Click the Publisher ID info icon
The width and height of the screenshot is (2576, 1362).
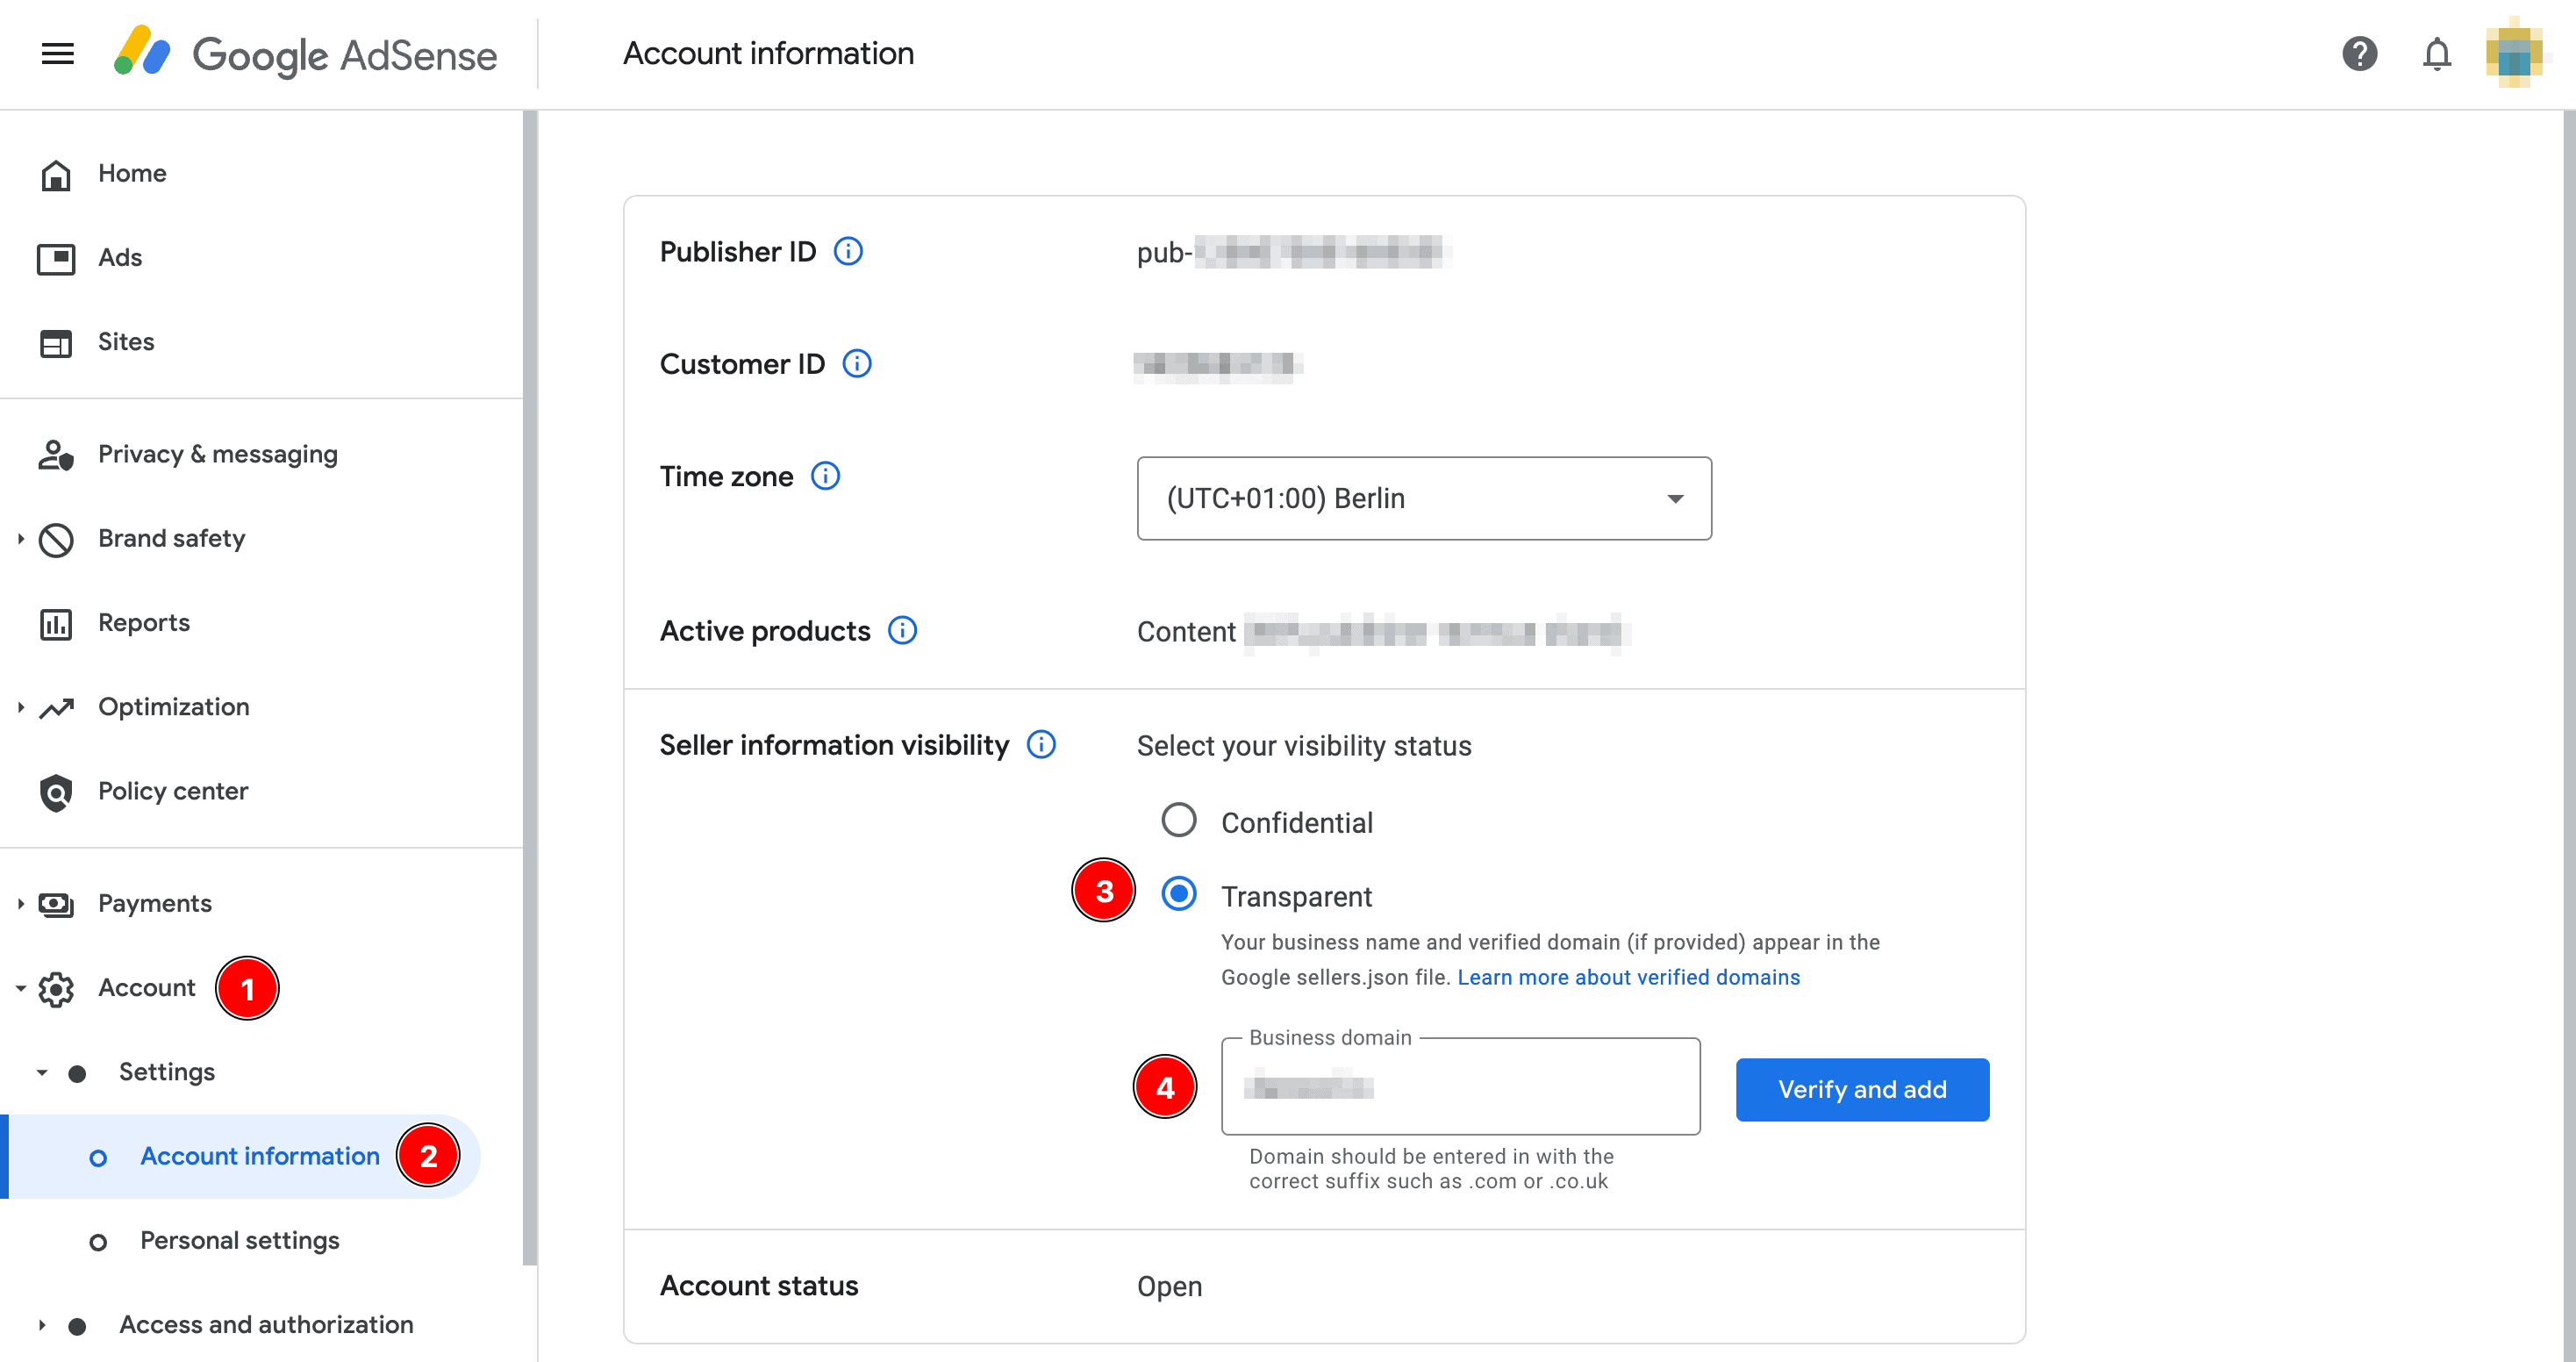click(848, 251)
